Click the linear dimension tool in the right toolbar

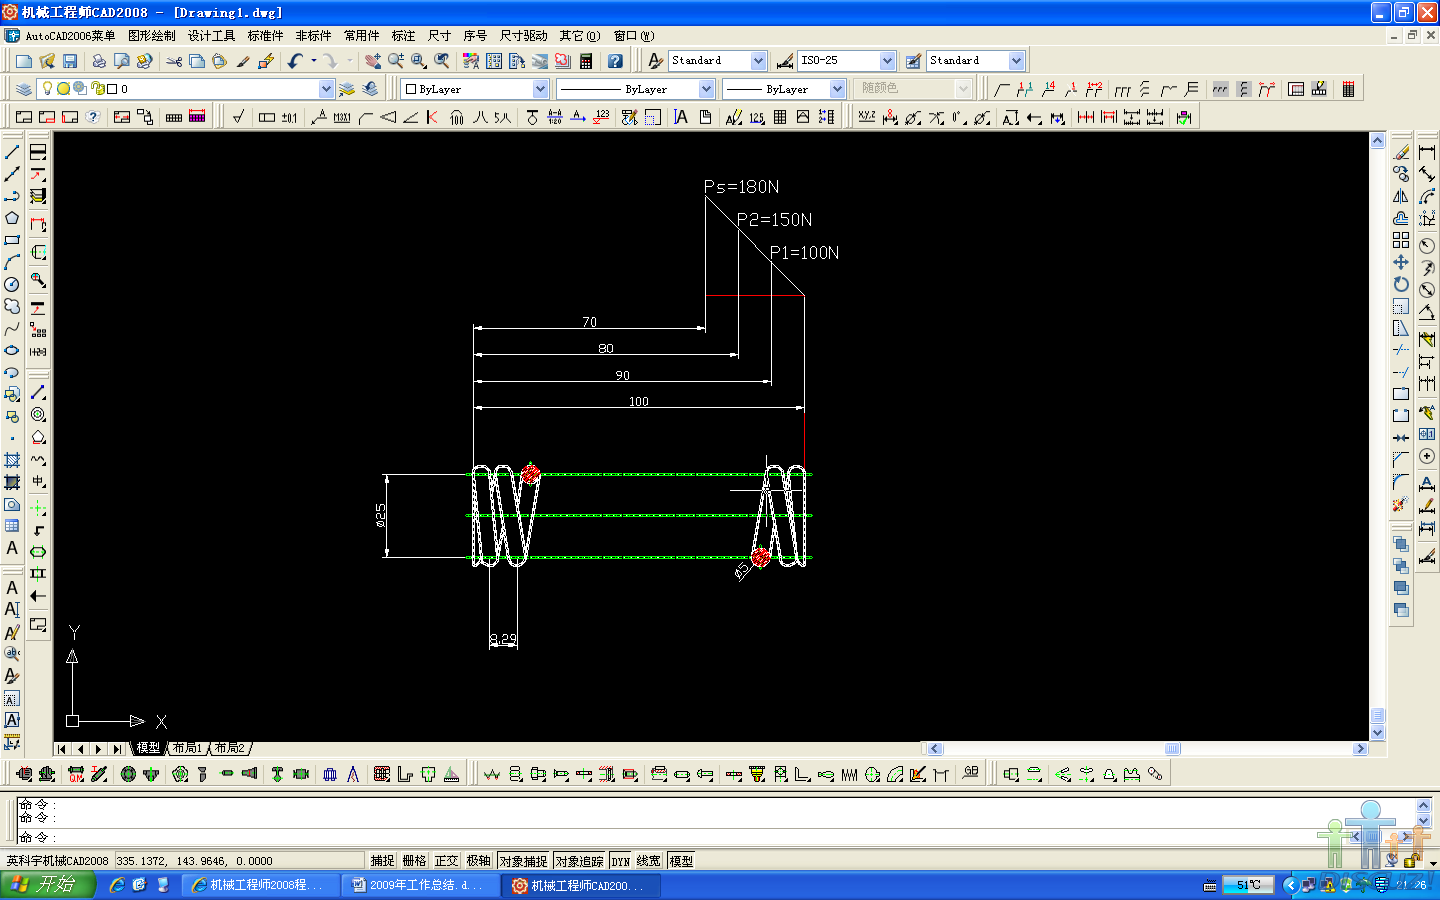[1427, 152]
